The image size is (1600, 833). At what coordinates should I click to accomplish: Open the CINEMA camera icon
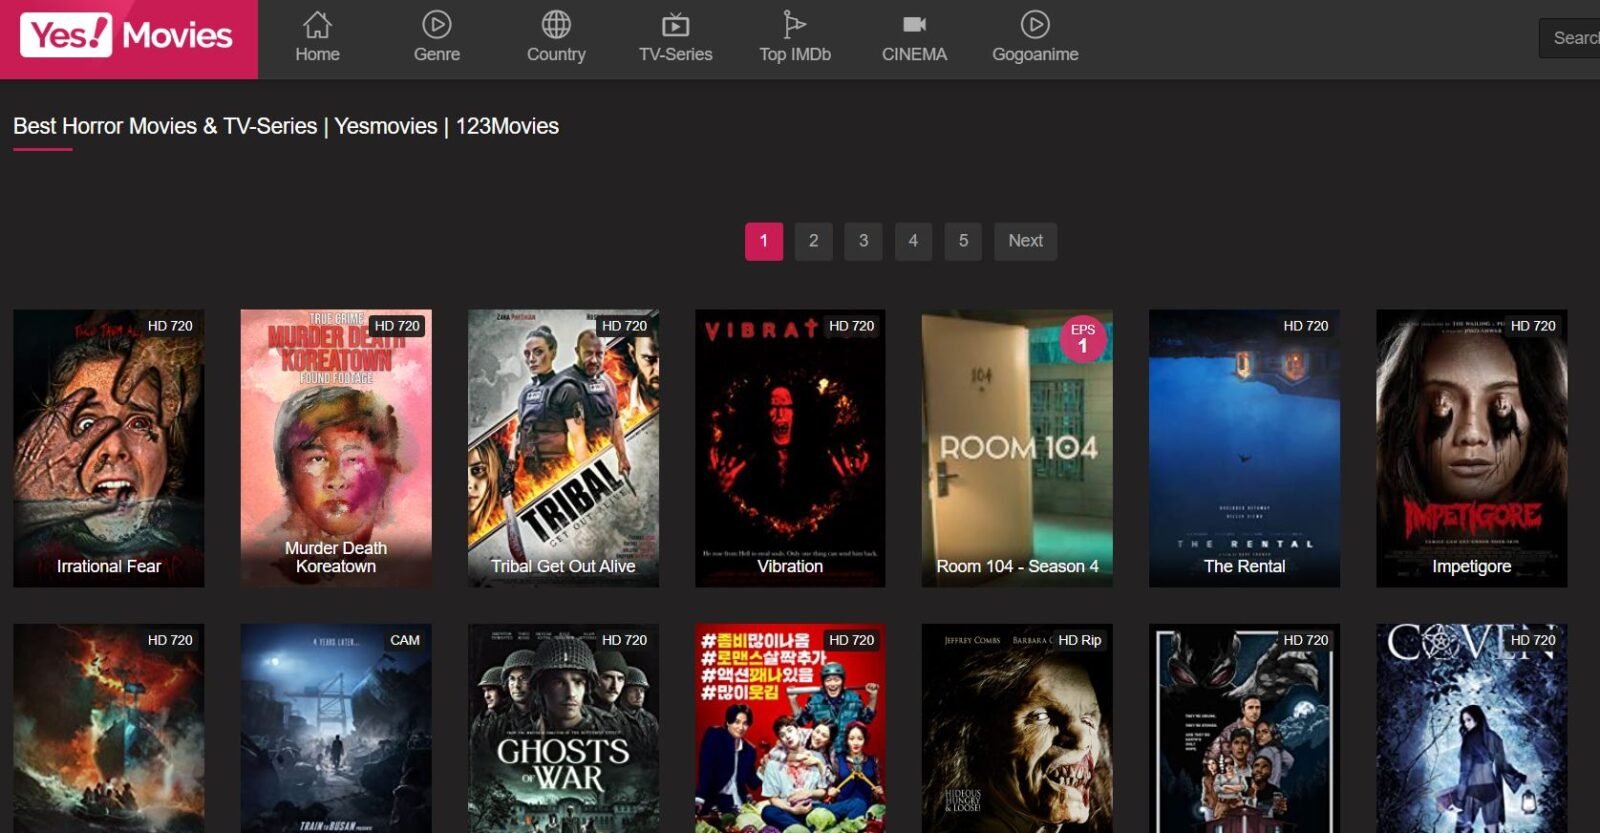click(914, 25)
